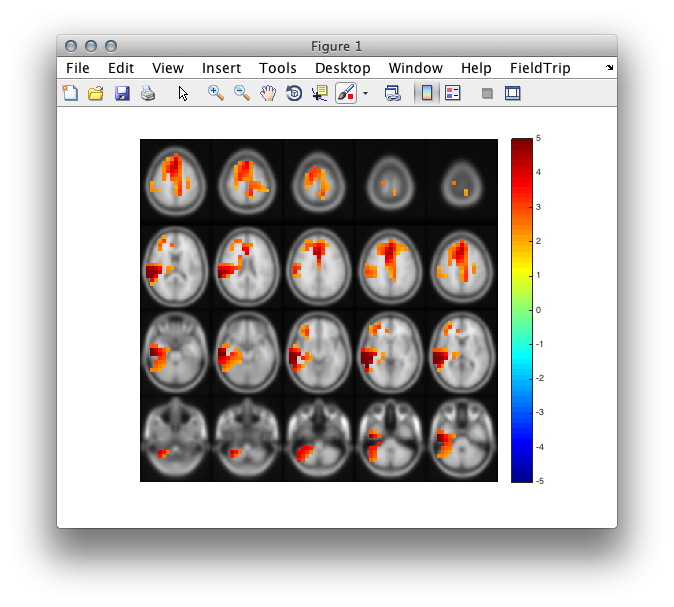Screen dimensions: 674x607
Task: Click the Figure 1 title bar
Action: tap(337, 46)
